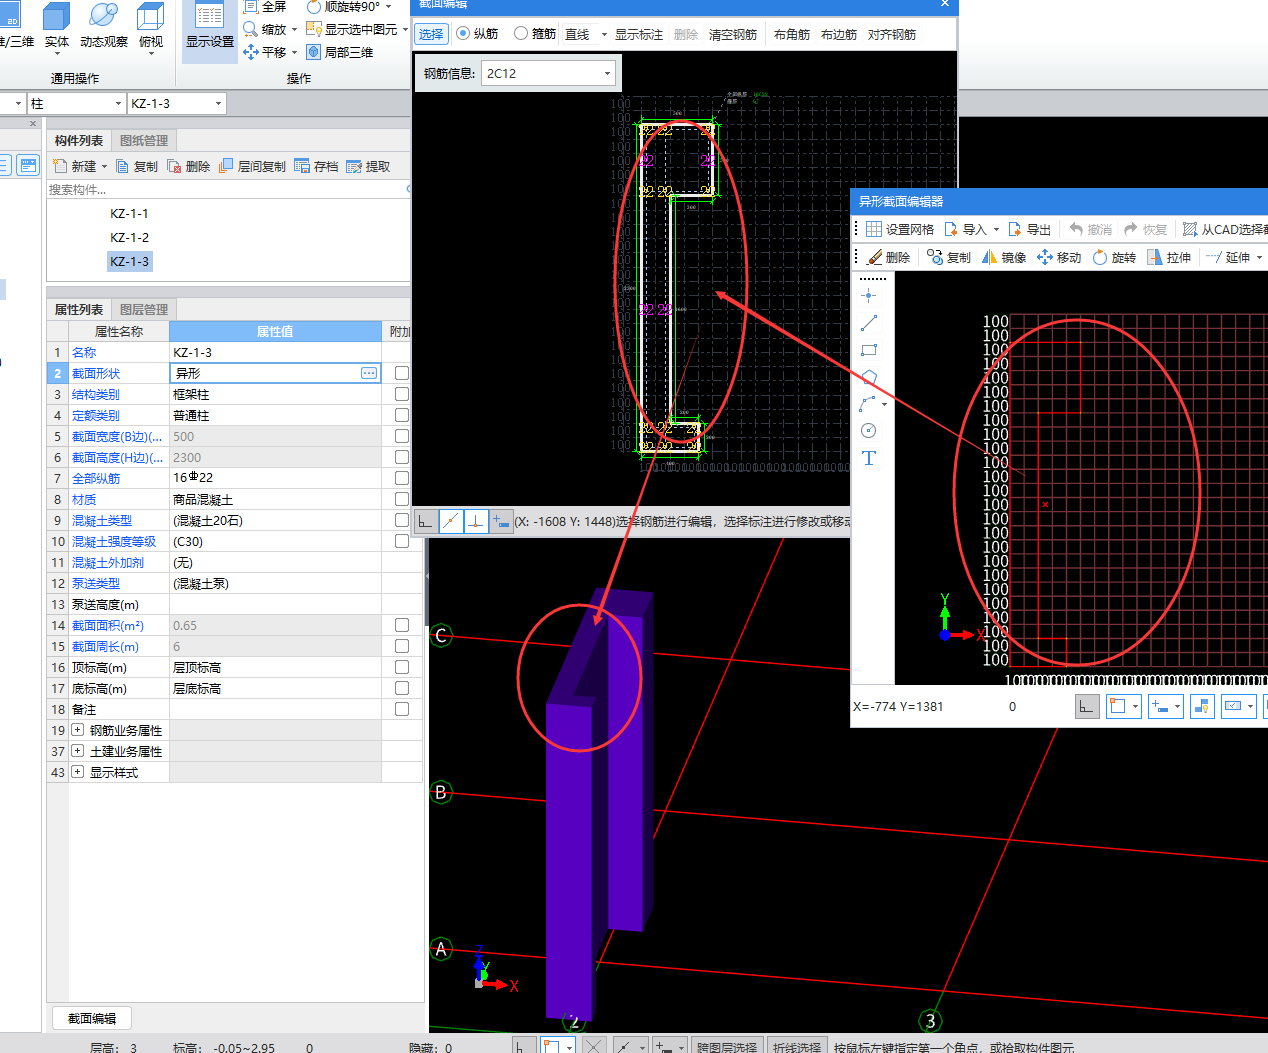Click 布角筋 button

pyautogui.click(x=792, y=34)
